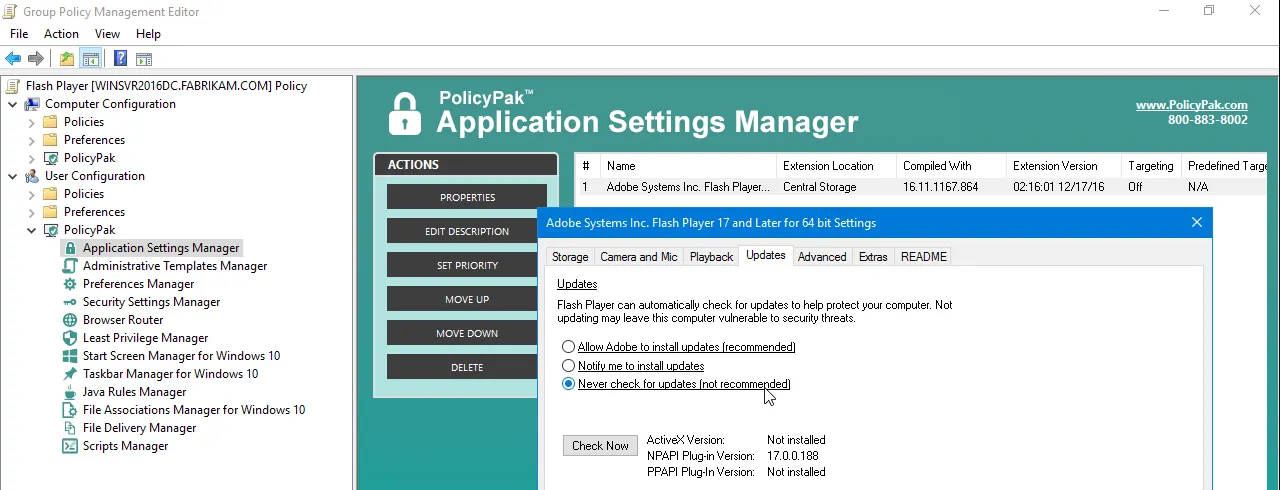Click the Name column header
Screen dimensions: 1280x490
point(688,166)
